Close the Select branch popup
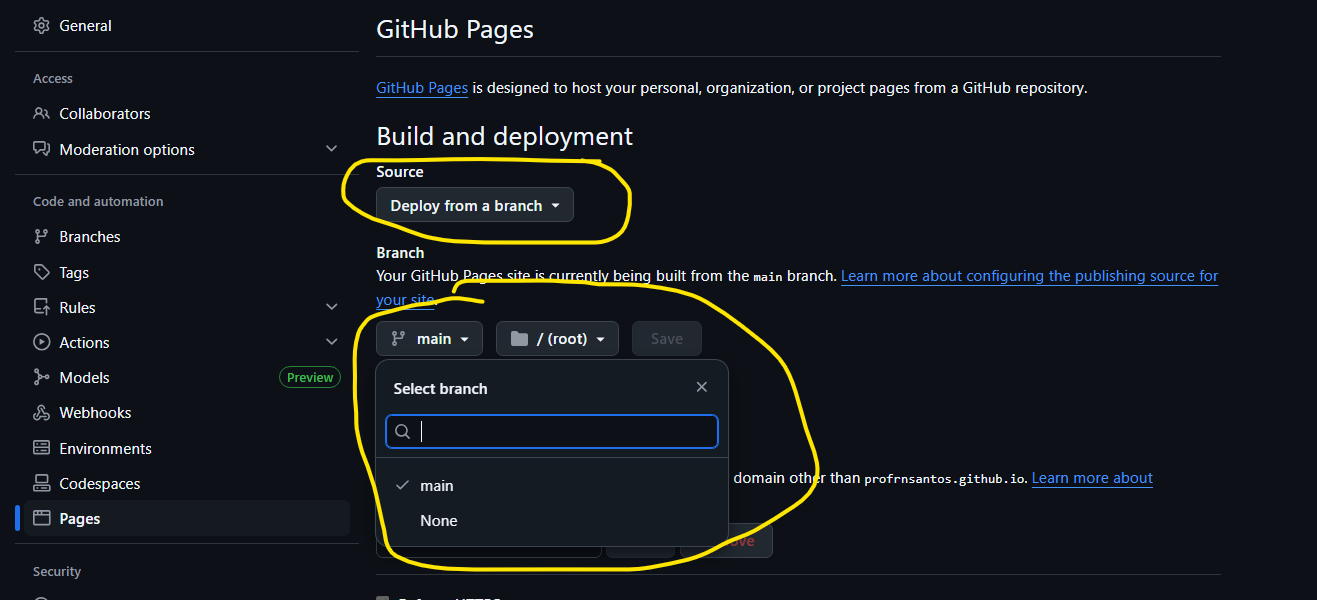 (x=702, y=387)
